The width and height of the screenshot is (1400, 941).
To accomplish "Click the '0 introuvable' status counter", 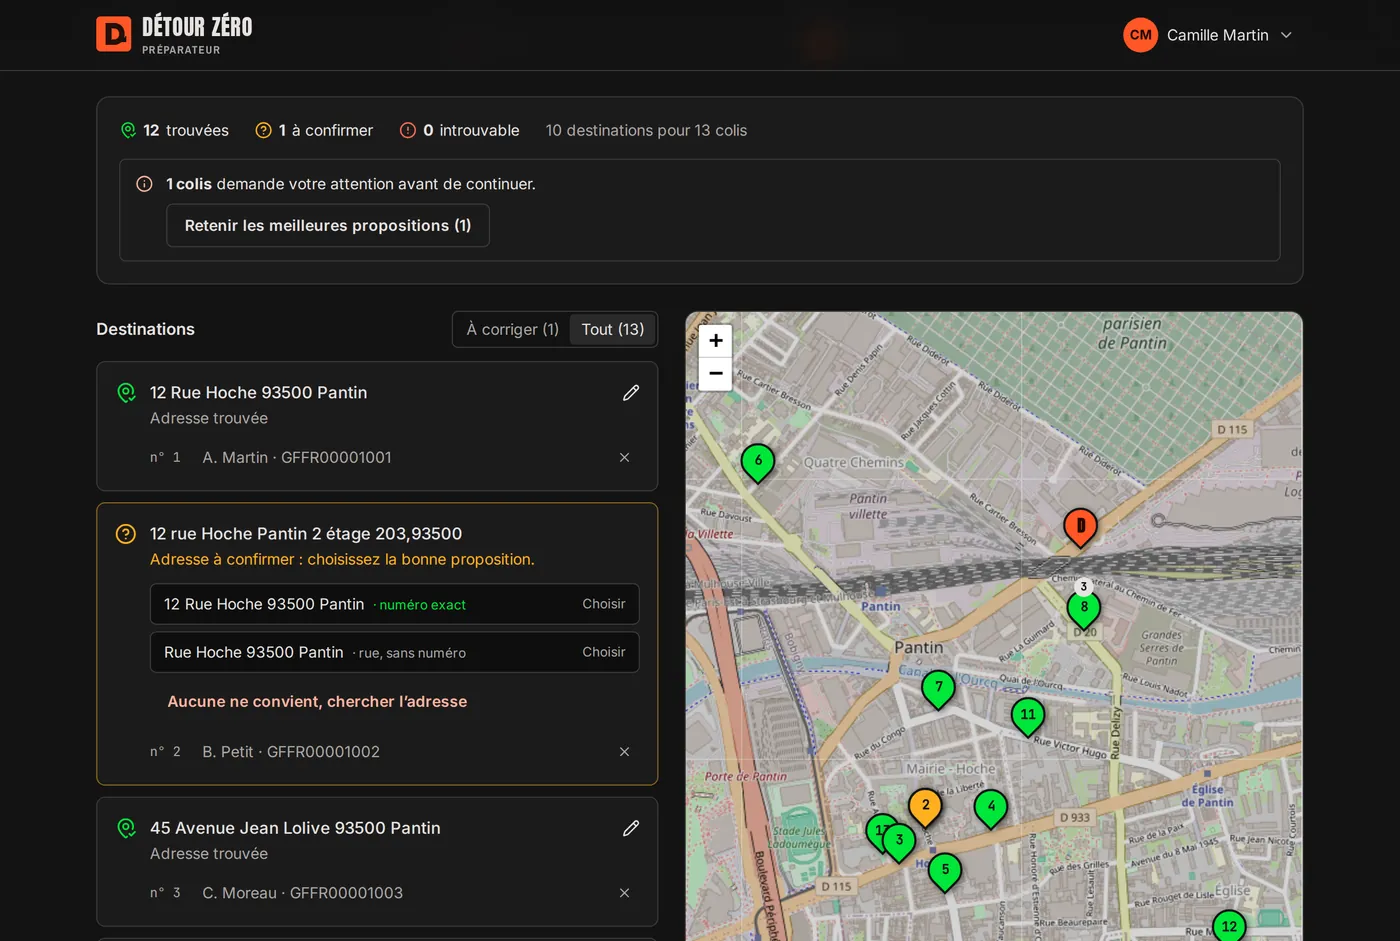I will pyautogui.click(x=459, y=130).
